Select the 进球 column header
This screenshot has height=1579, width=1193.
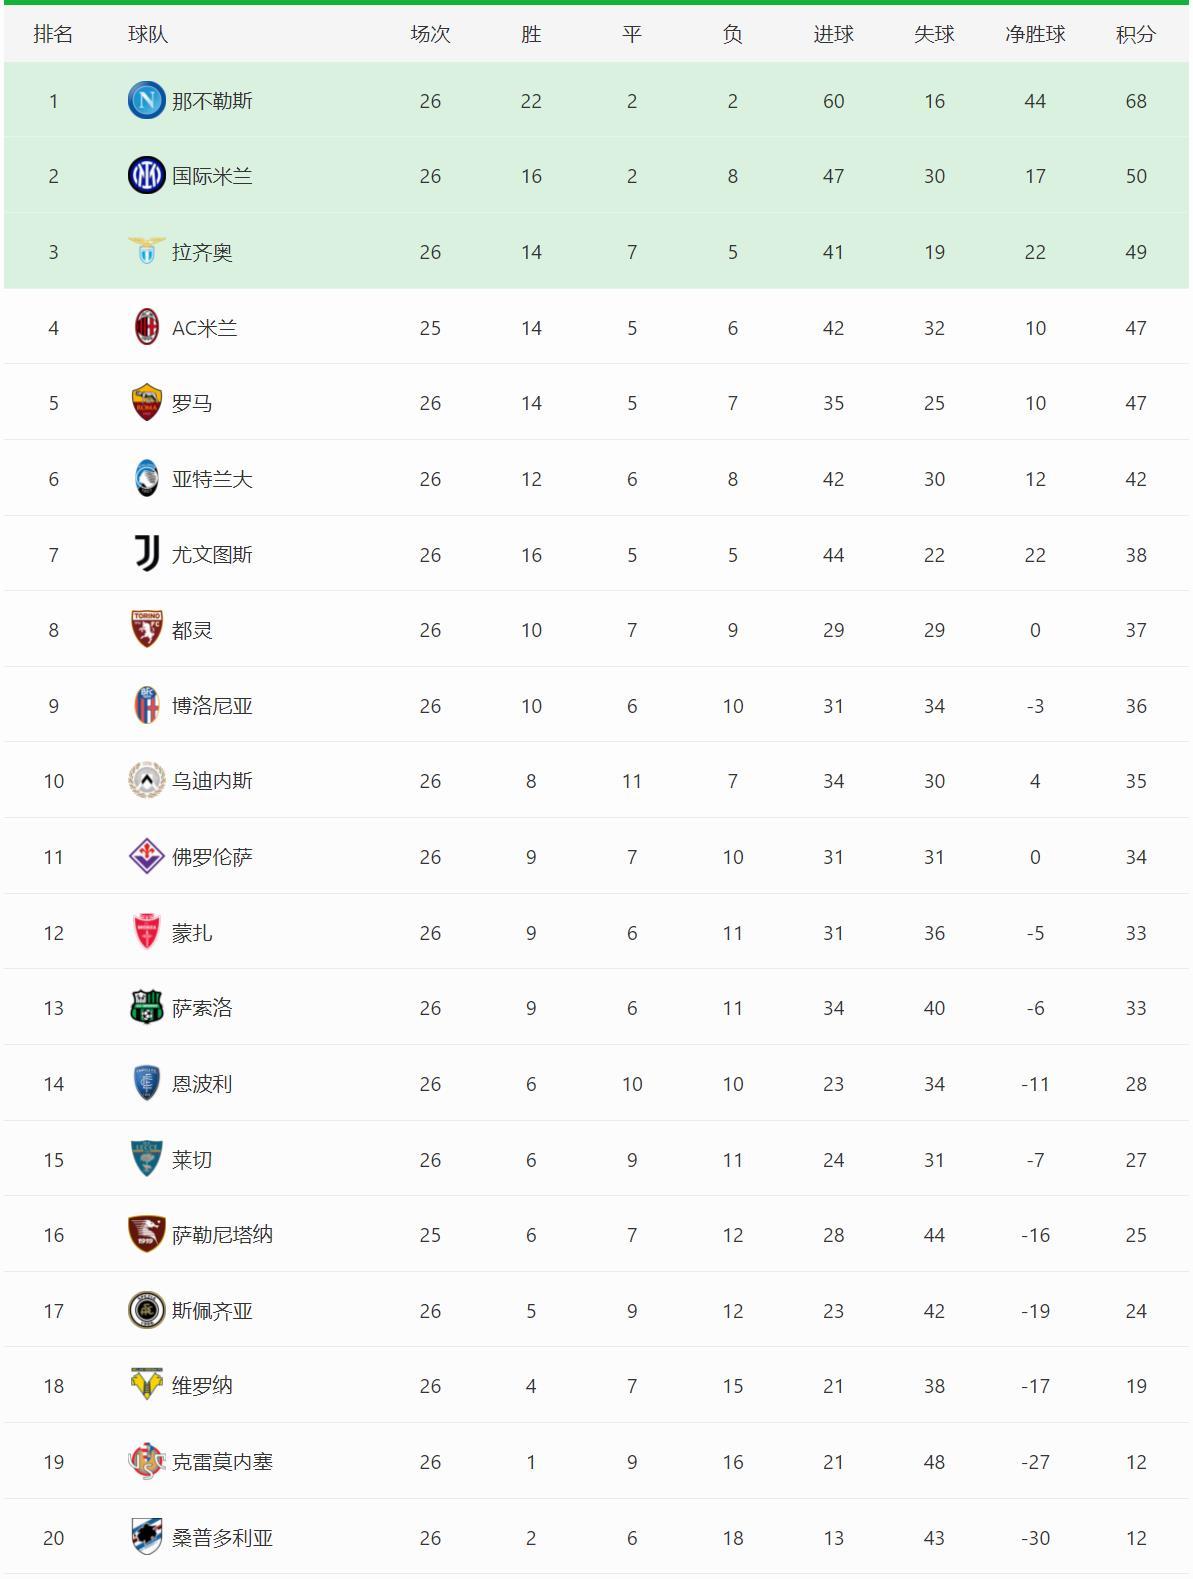[833, 34]
